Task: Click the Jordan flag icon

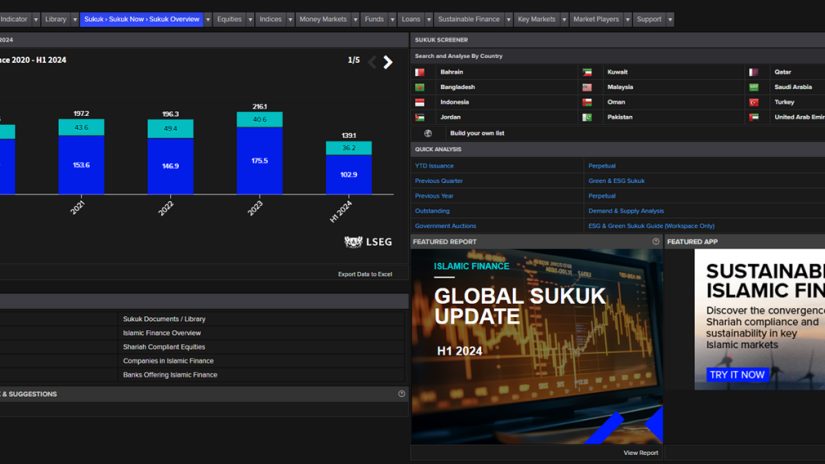Action: (x=419, y=117)
